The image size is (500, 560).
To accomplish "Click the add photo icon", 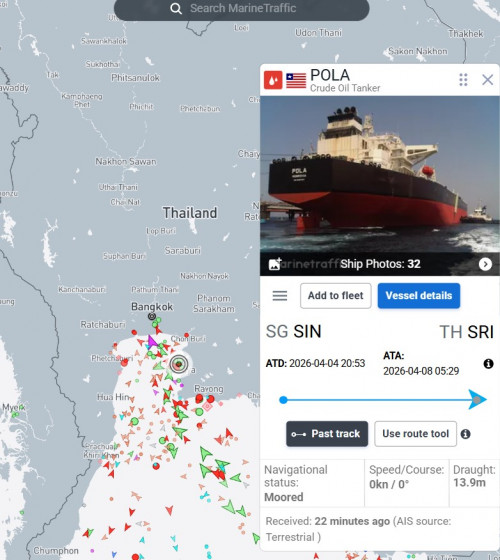I will 275,264.
